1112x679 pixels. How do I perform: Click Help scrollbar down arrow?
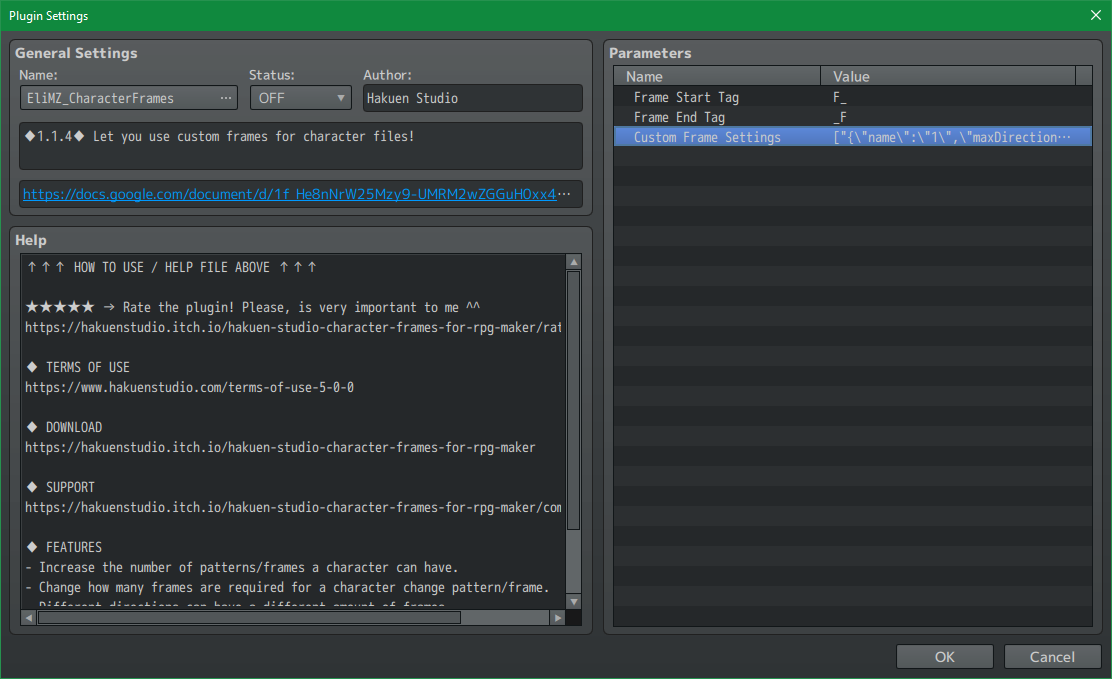pos(573,601)
